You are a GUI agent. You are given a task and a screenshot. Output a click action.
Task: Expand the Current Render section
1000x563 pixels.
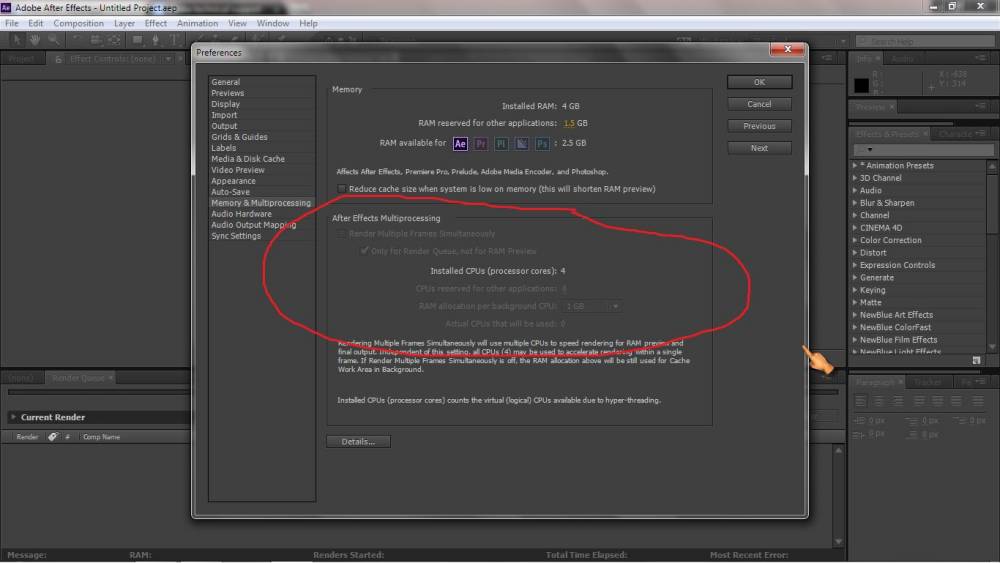(x=13, y=417)
